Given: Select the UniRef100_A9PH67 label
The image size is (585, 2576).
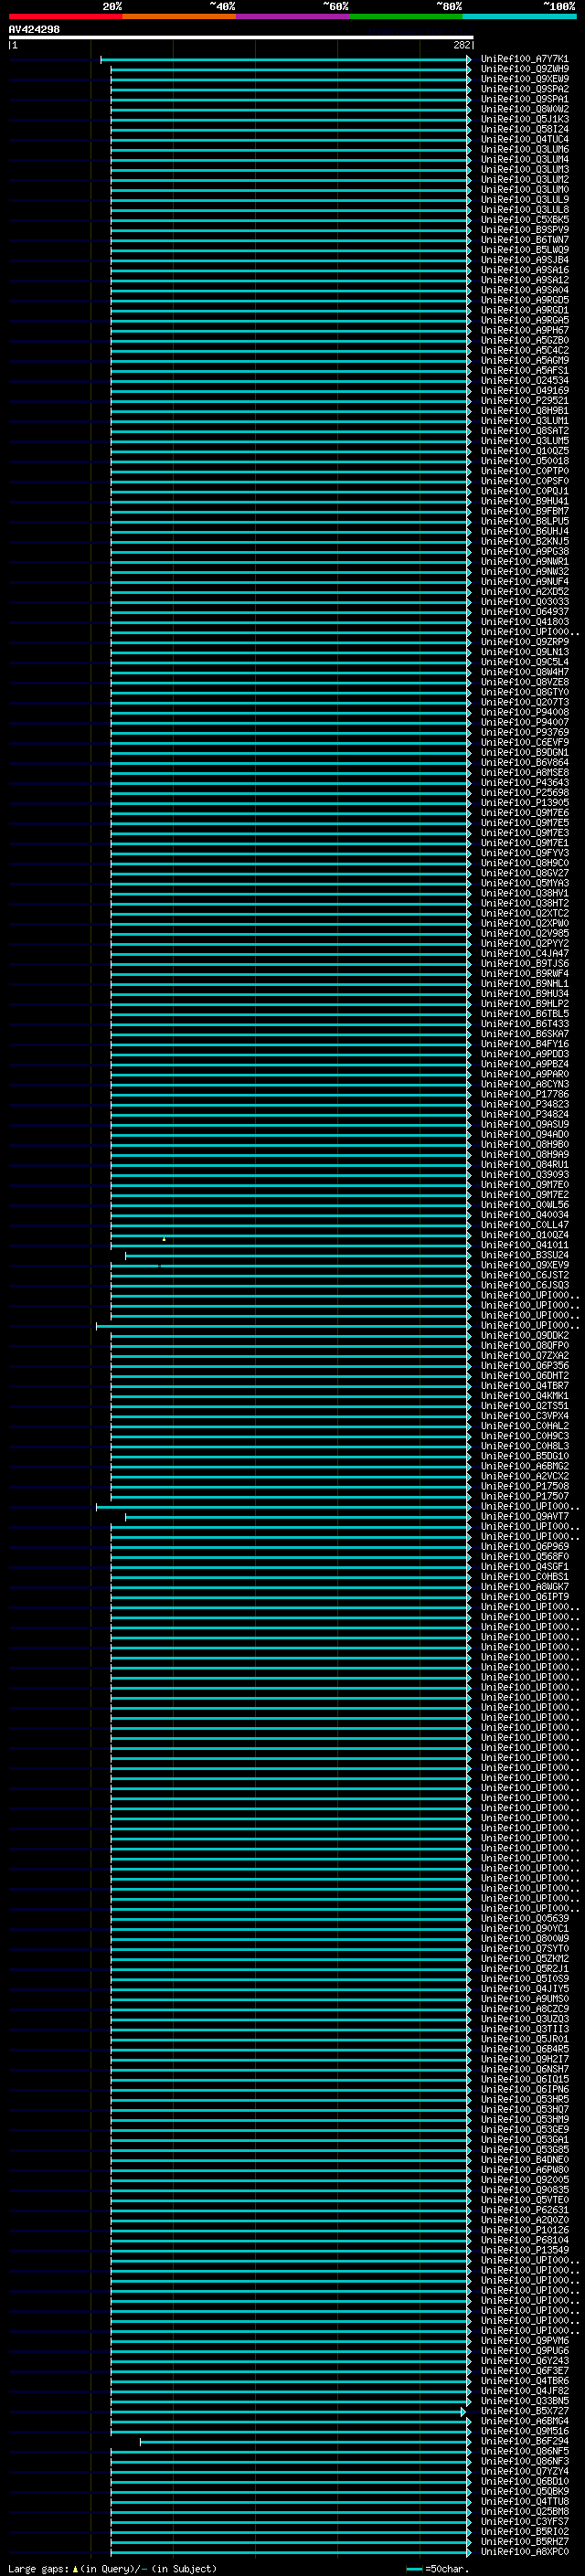Looking at the screenshot, I should pyautogui.click(x=524, y=330).
